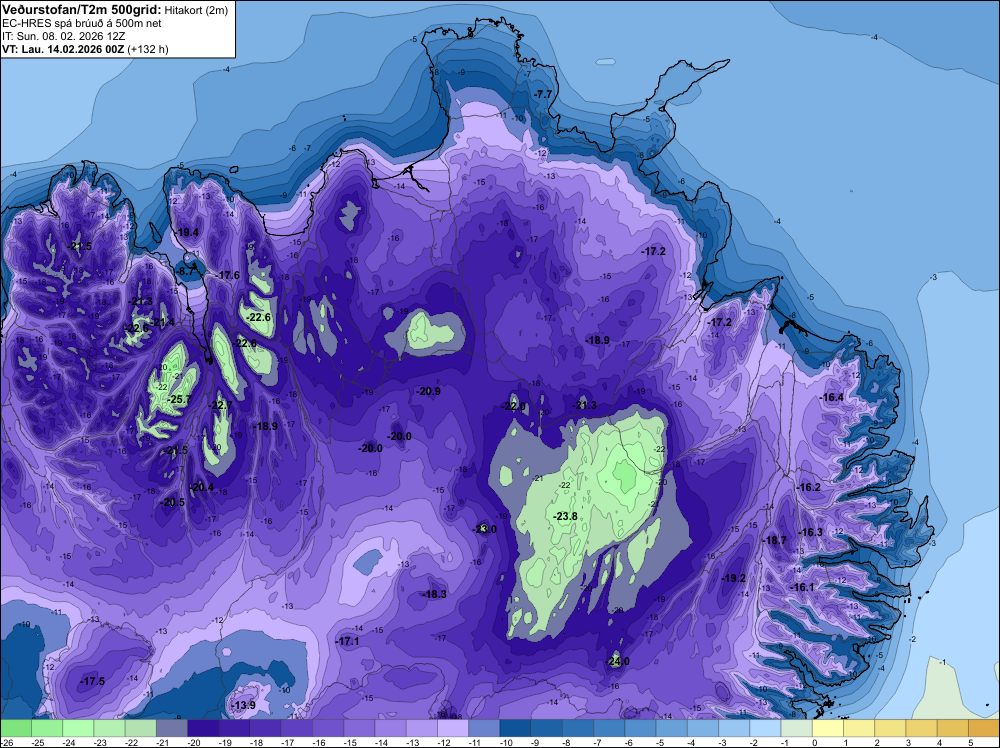
Task: Click the -13.9 temperature value
Action: pos(243,705)
